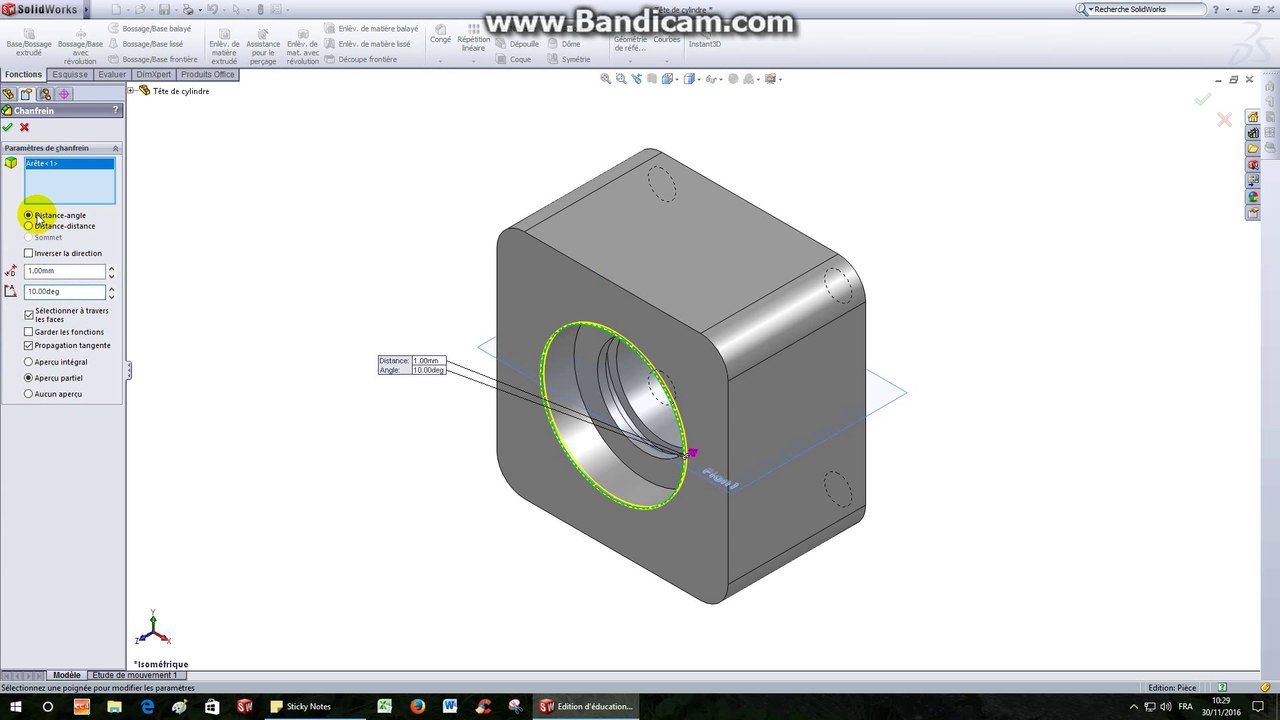
Task: Open Firefox from the Windows taskbar
Action: click(x=418, y=706)
